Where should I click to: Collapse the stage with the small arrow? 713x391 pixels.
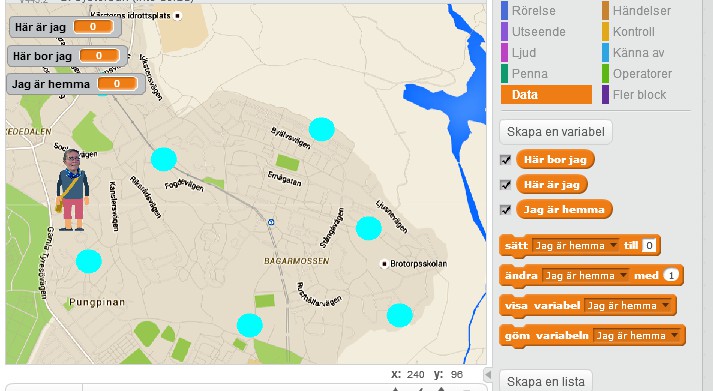(x=487, y=375)
